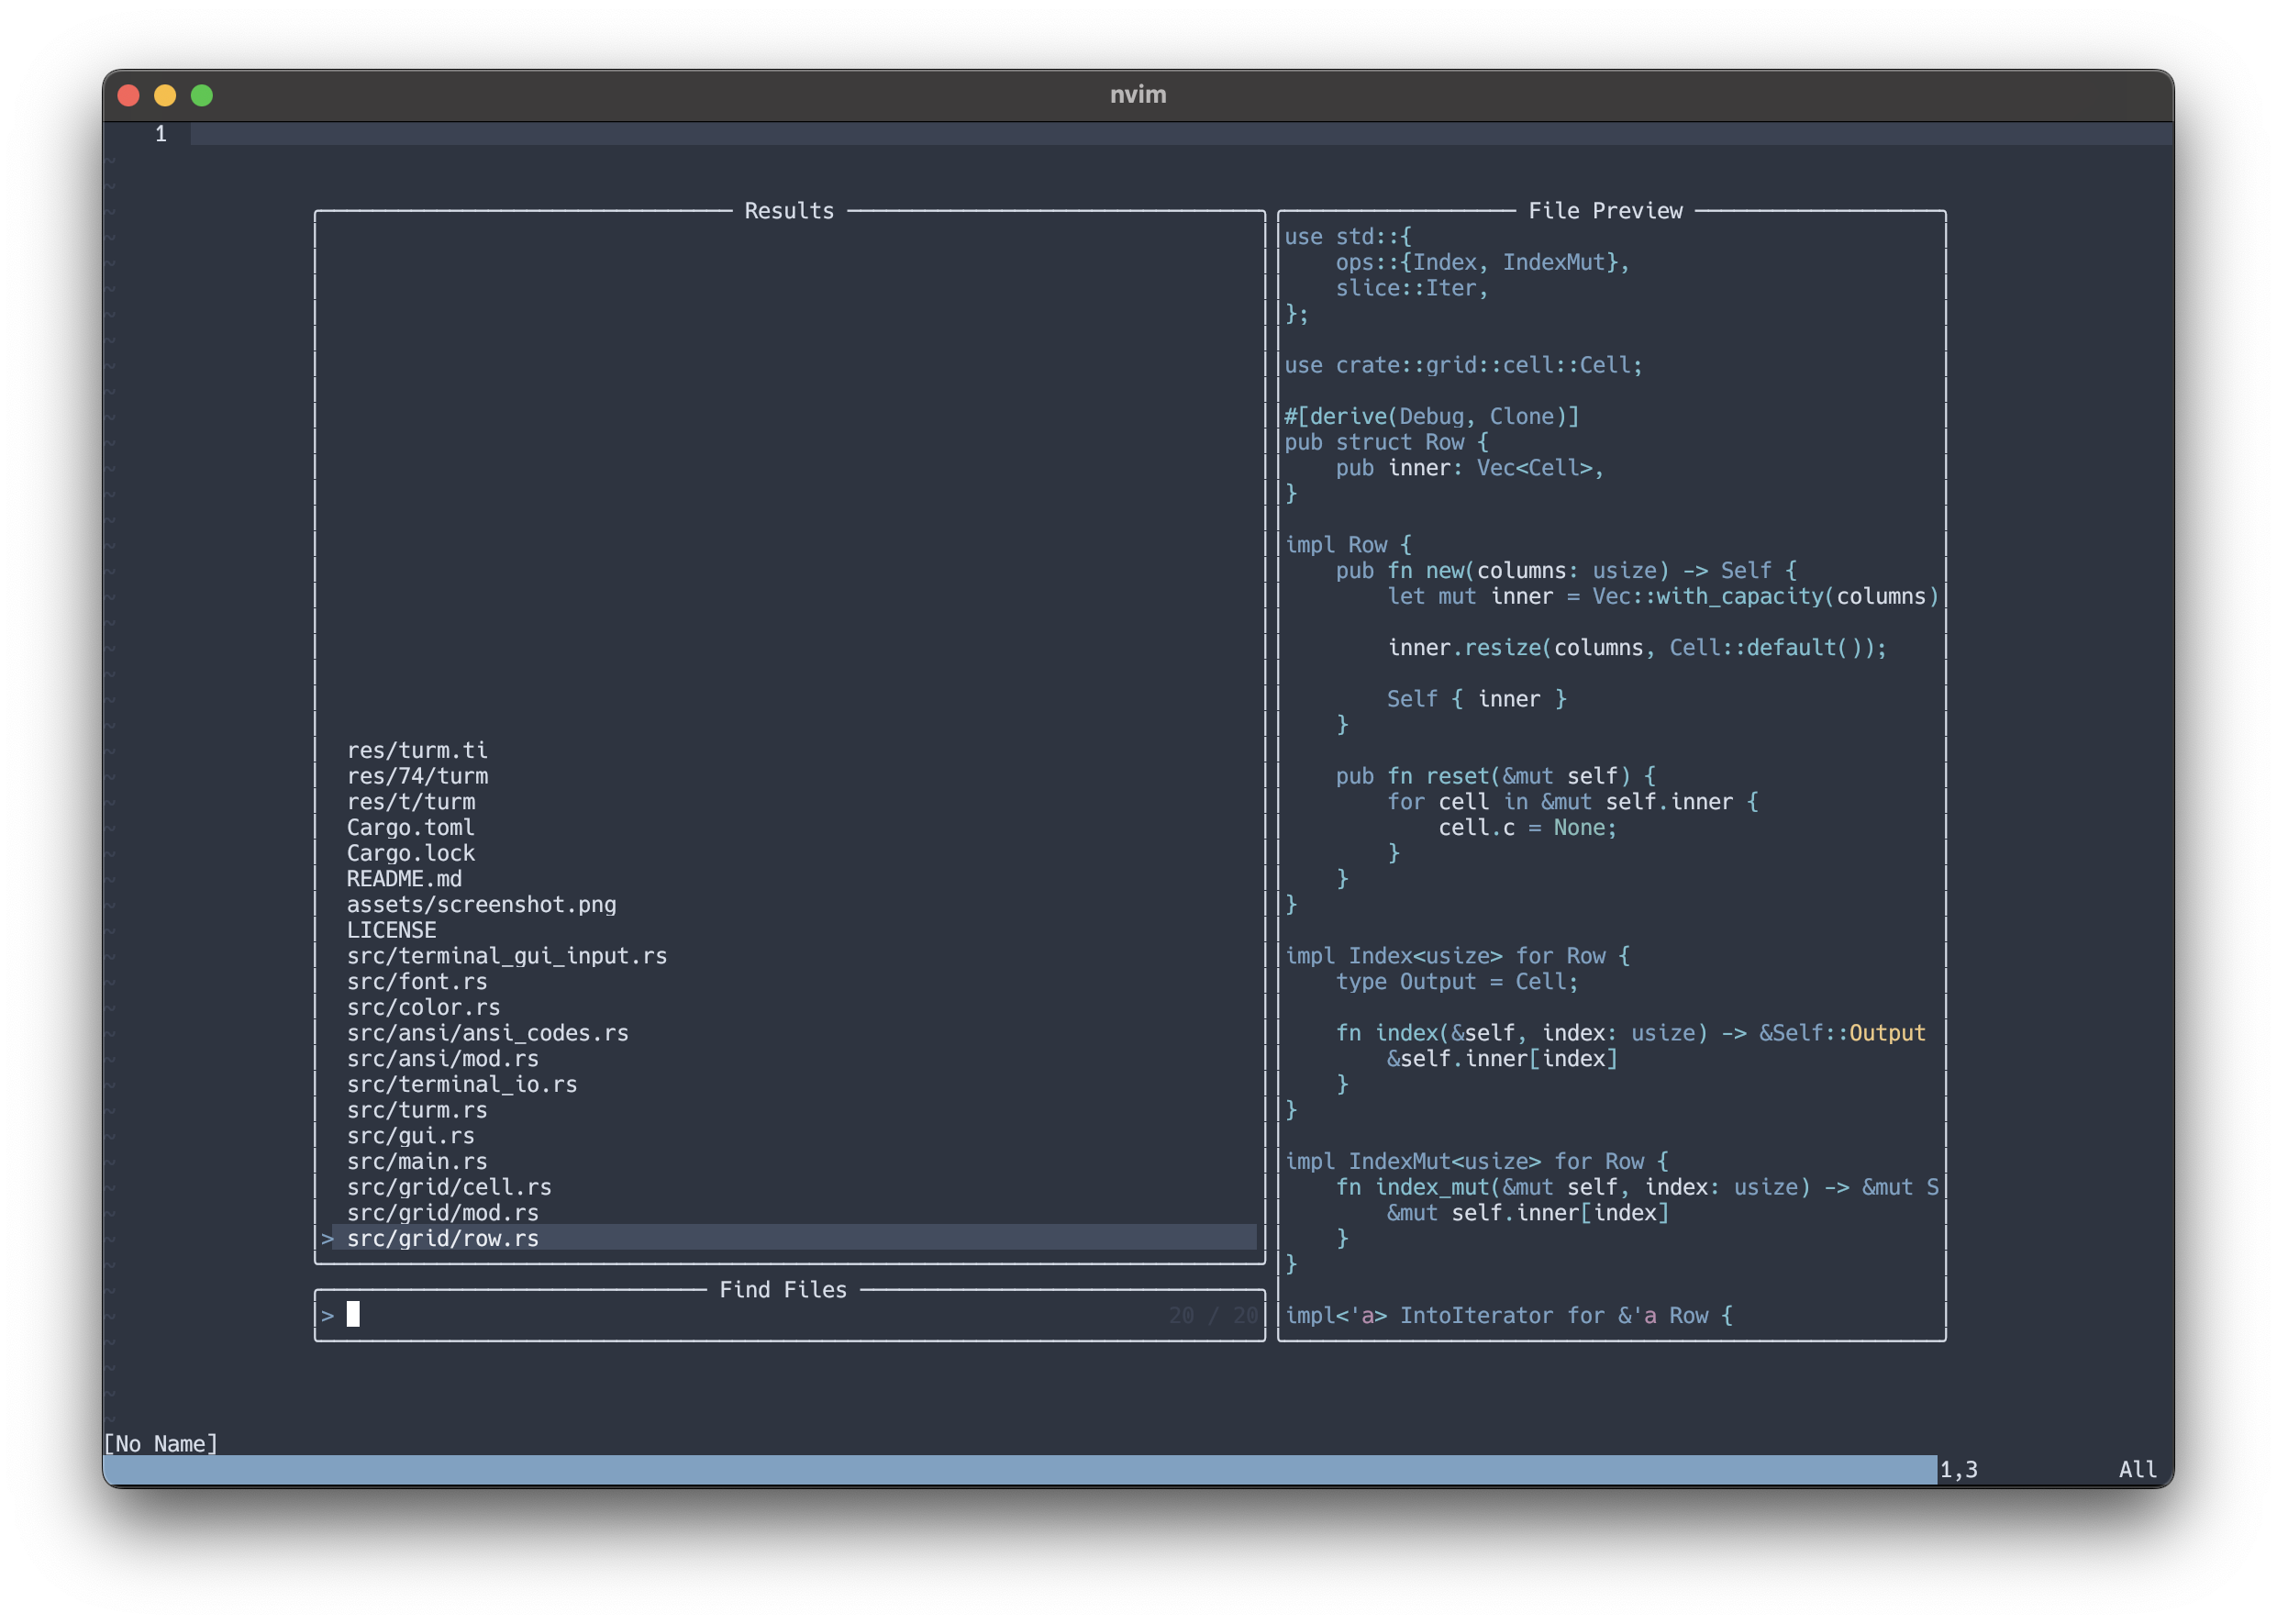Open src/turm.rs from the list
This screenshot has width=2277, height=1624.
[x=417, y=1110]
